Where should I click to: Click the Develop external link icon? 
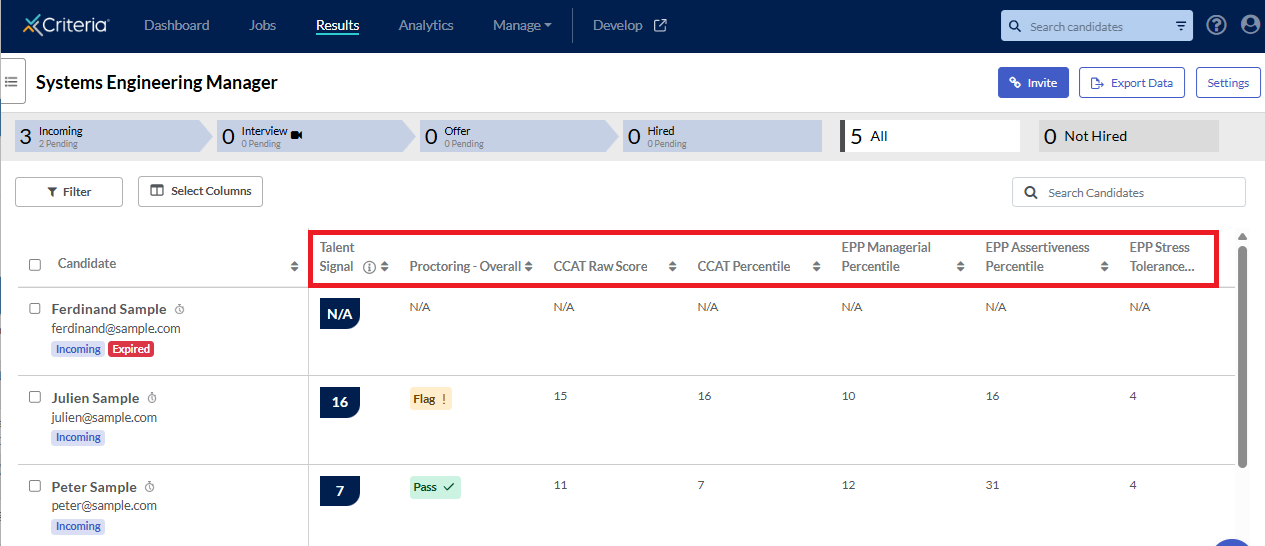point(660,26)
